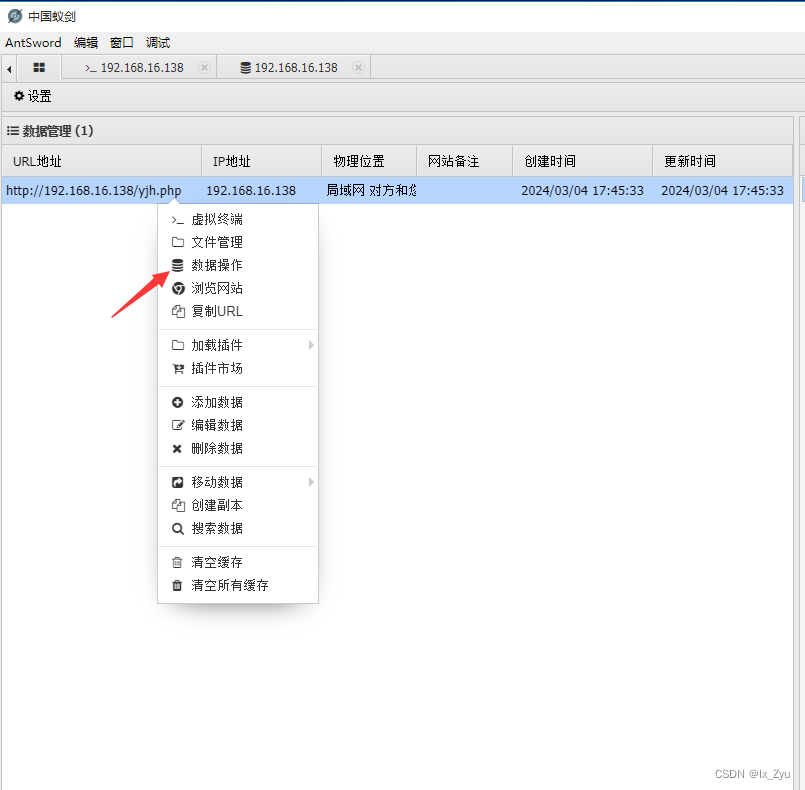The height and width of the screenshot is (790, 805).
Task: Choose 搜索数据 from the context menu
Action: coord(238,529)
